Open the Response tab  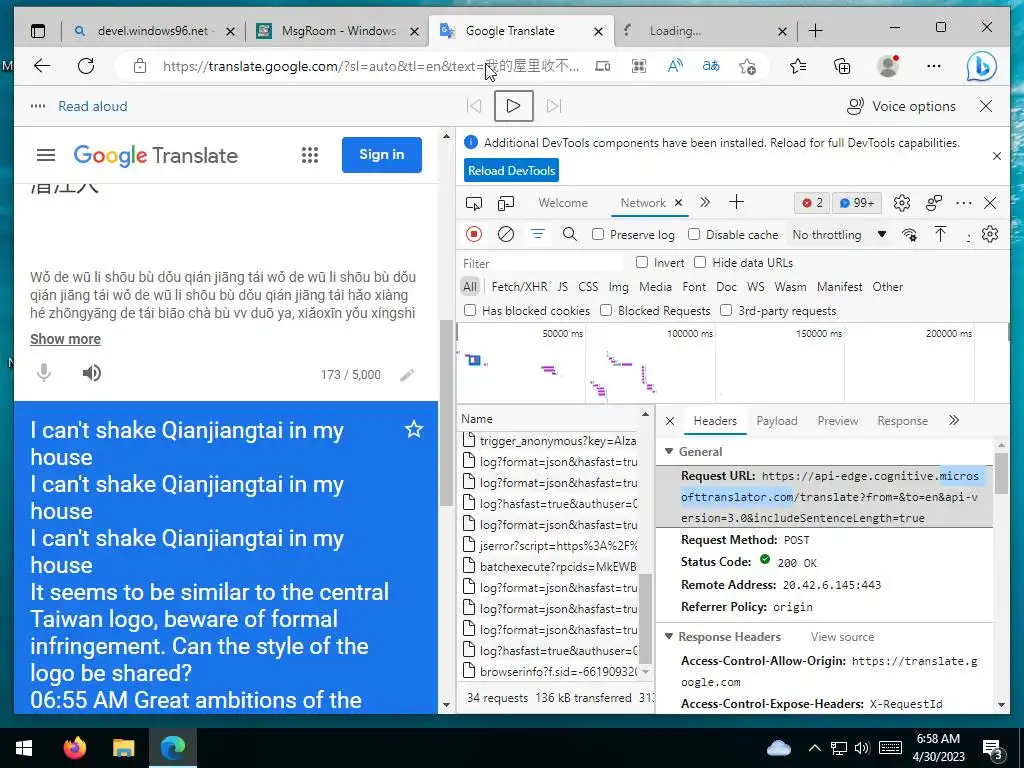pos(902,421)
